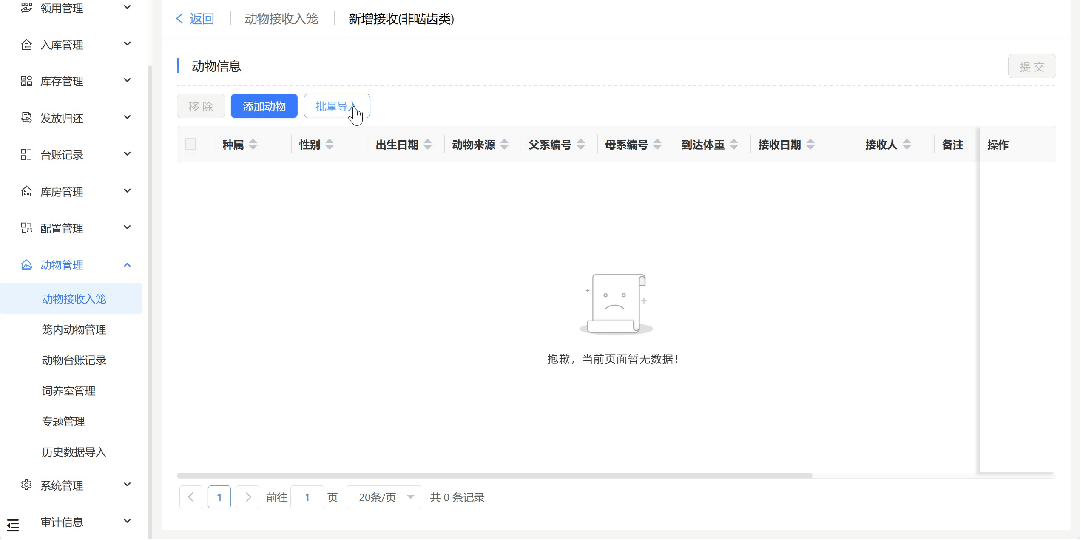The image size is (1081, 540).
Task: Click the 审计信息 menu label
Action: tap(62, 522)
